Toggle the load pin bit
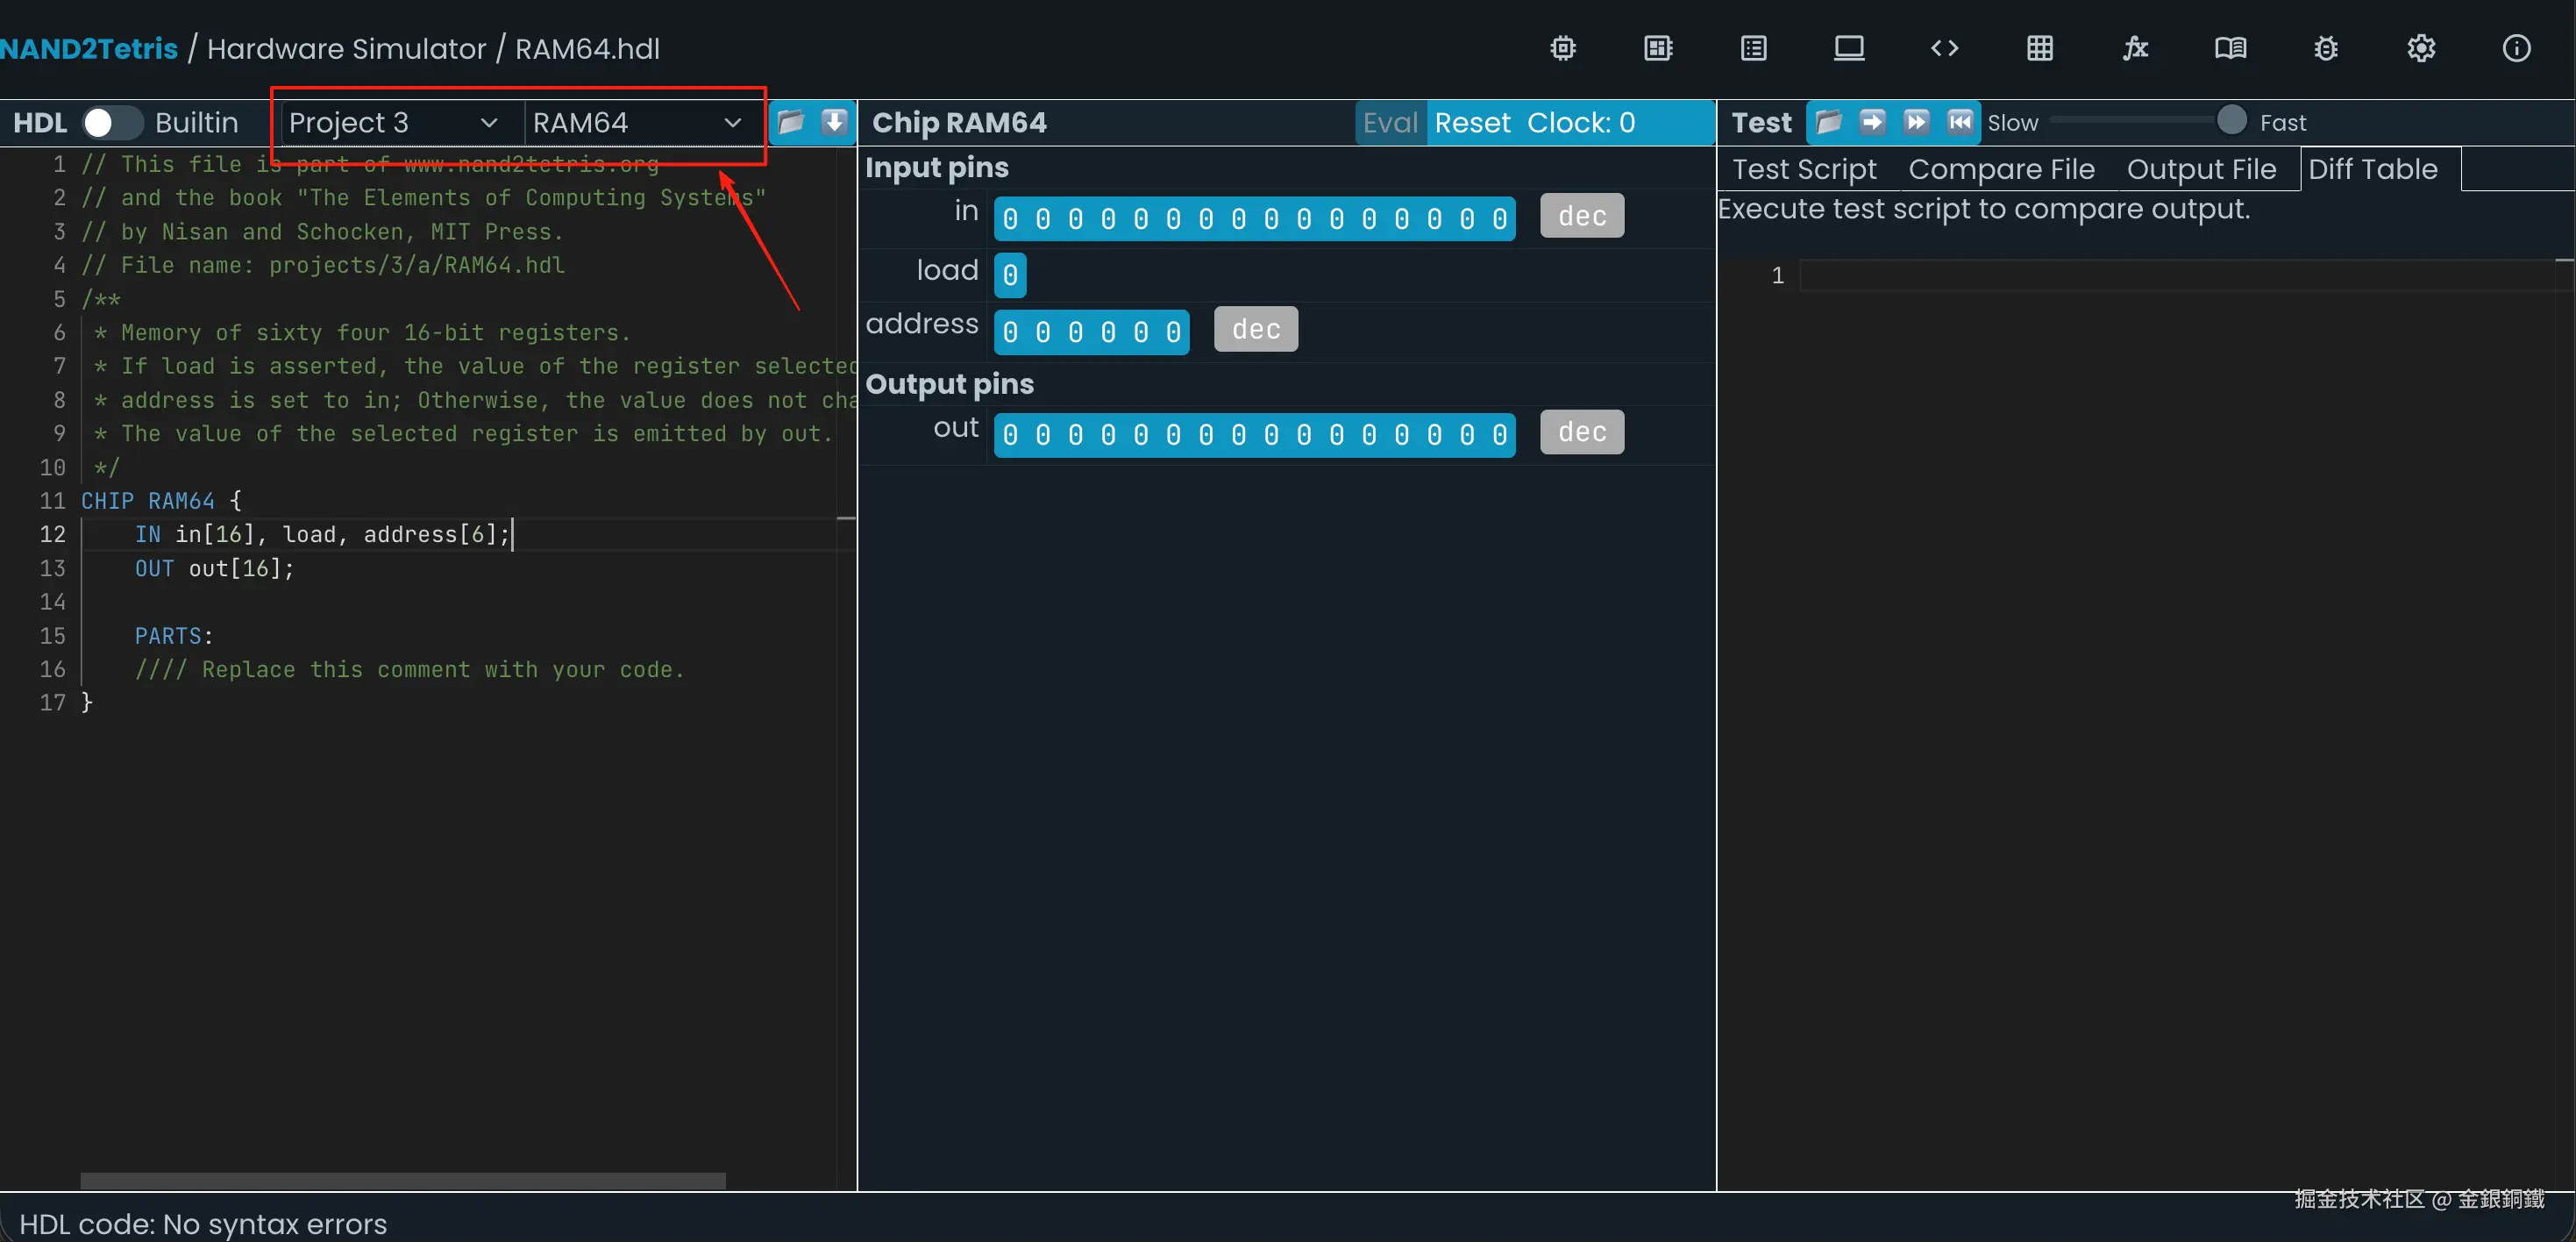This screenshot has height=1242, width=2576. click(x=1009, y=275)
